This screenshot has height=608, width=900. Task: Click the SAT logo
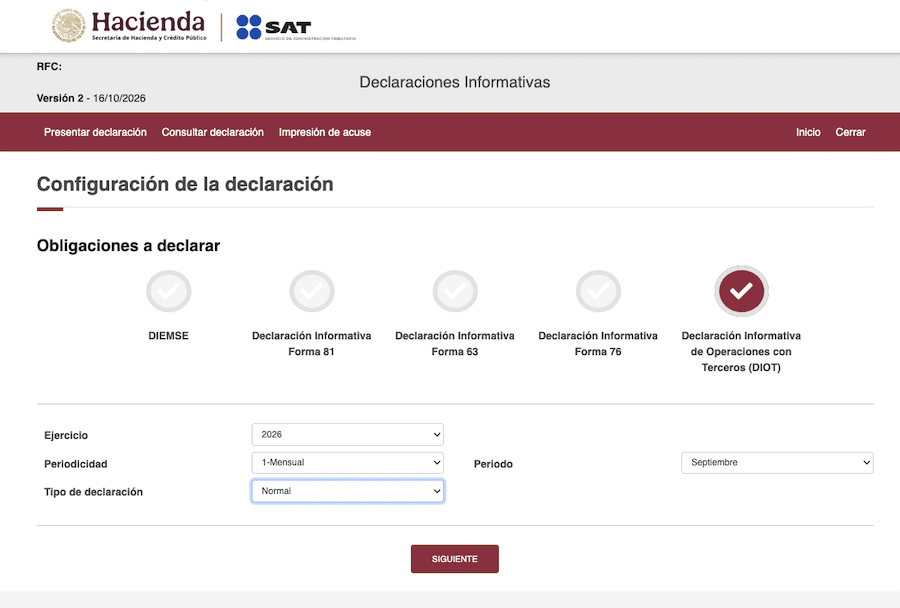(x=296, y=27)
